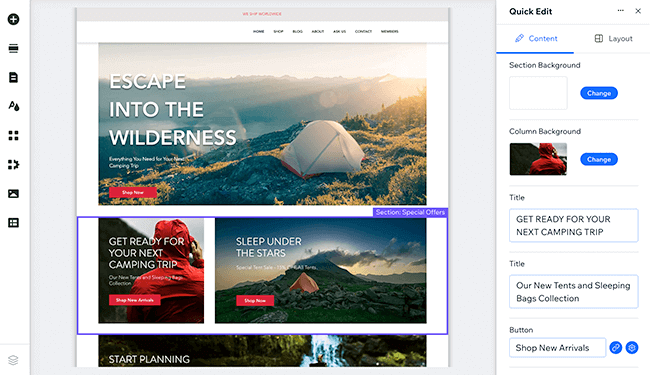Open button settings gear icon

(x=632, y=348)
